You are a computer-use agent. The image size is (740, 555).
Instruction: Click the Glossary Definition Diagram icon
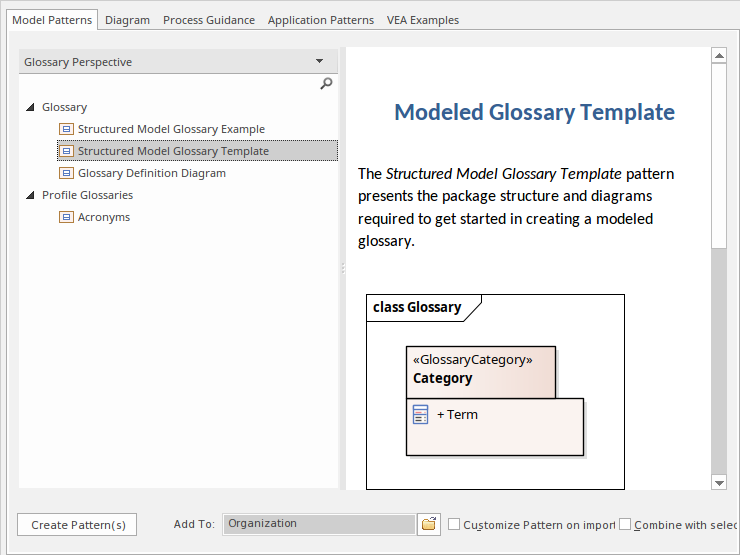67,173
